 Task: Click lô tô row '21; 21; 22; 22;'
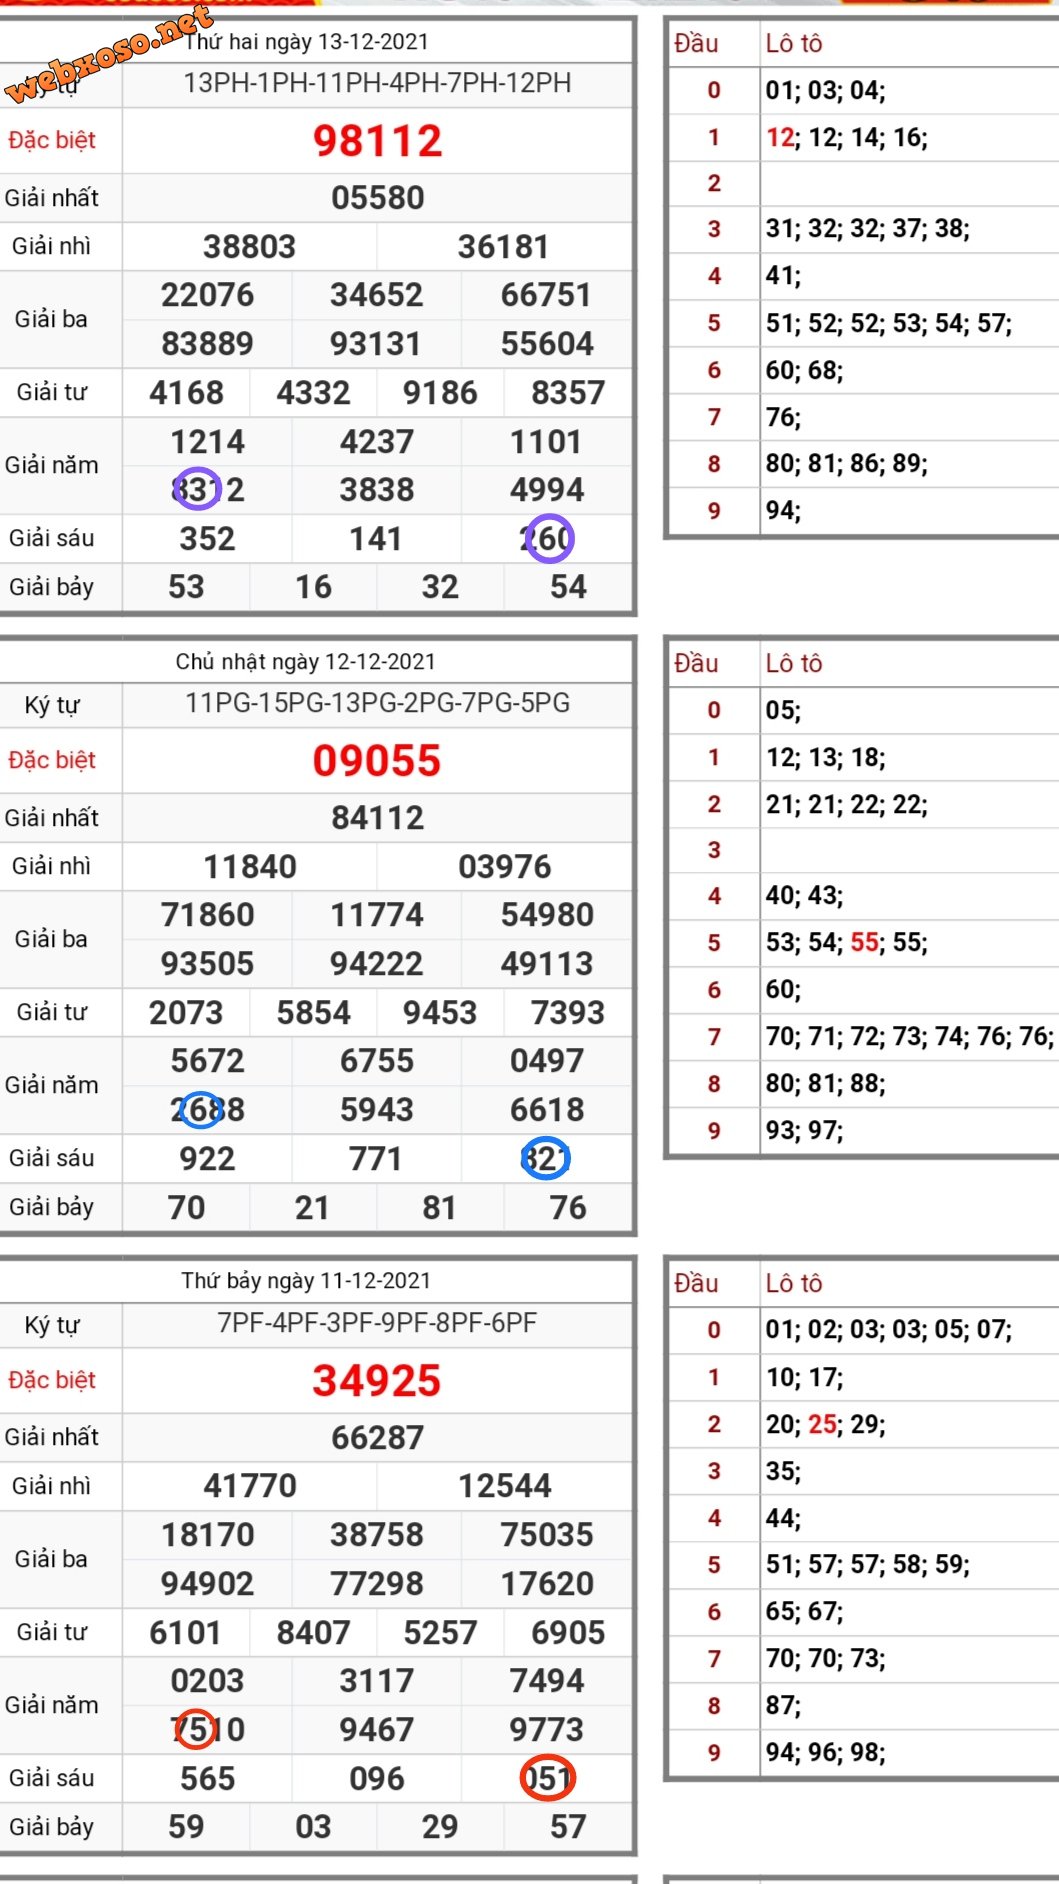tap(847, 805)
